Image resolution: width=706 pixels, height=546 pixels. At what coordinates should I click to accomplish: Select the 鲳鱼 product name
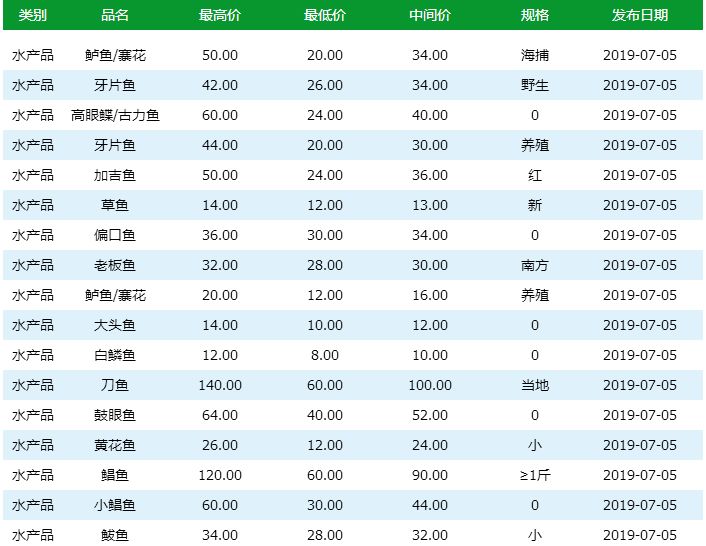click(x=115, y=475)
